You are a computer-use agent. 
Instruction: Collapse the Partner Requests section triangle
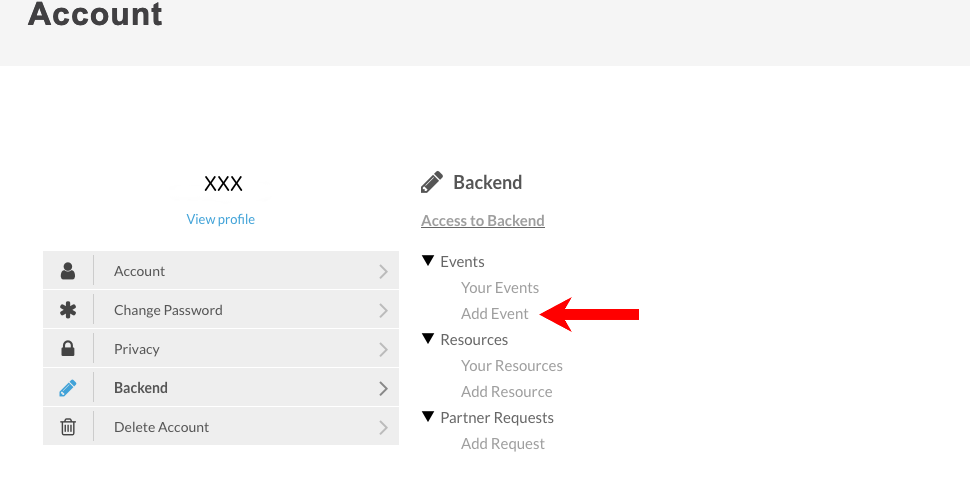[x=428, y=418]
